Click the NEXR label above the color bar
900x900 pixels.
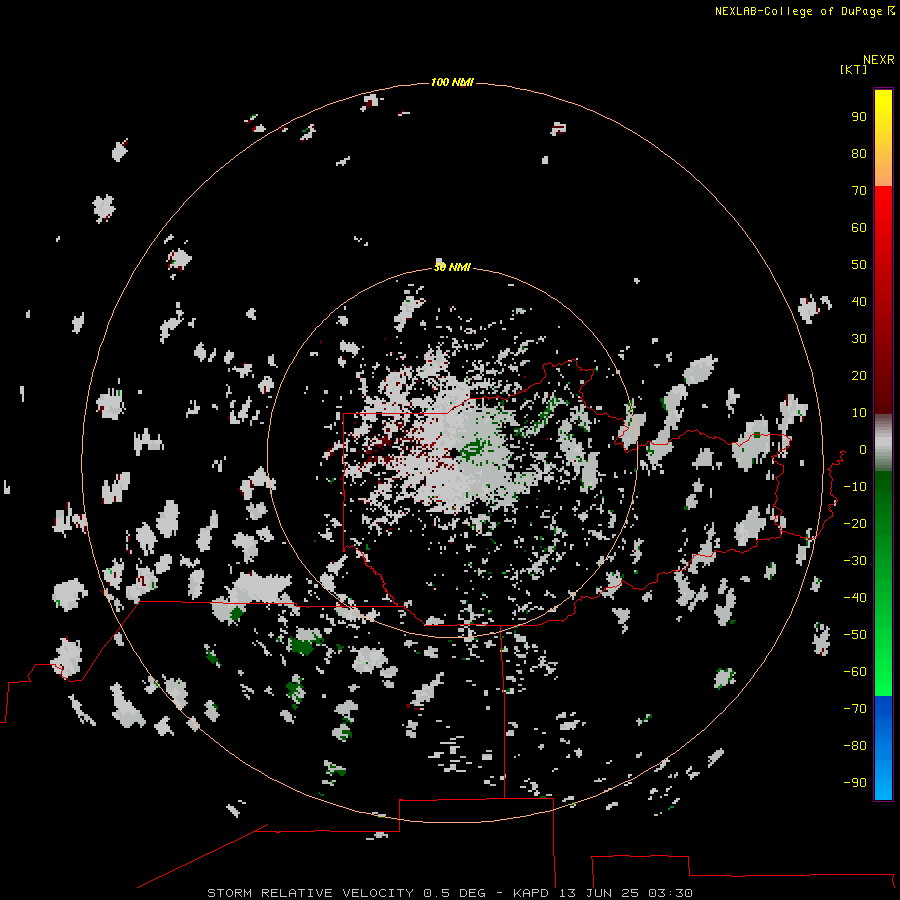coord(879,60)
